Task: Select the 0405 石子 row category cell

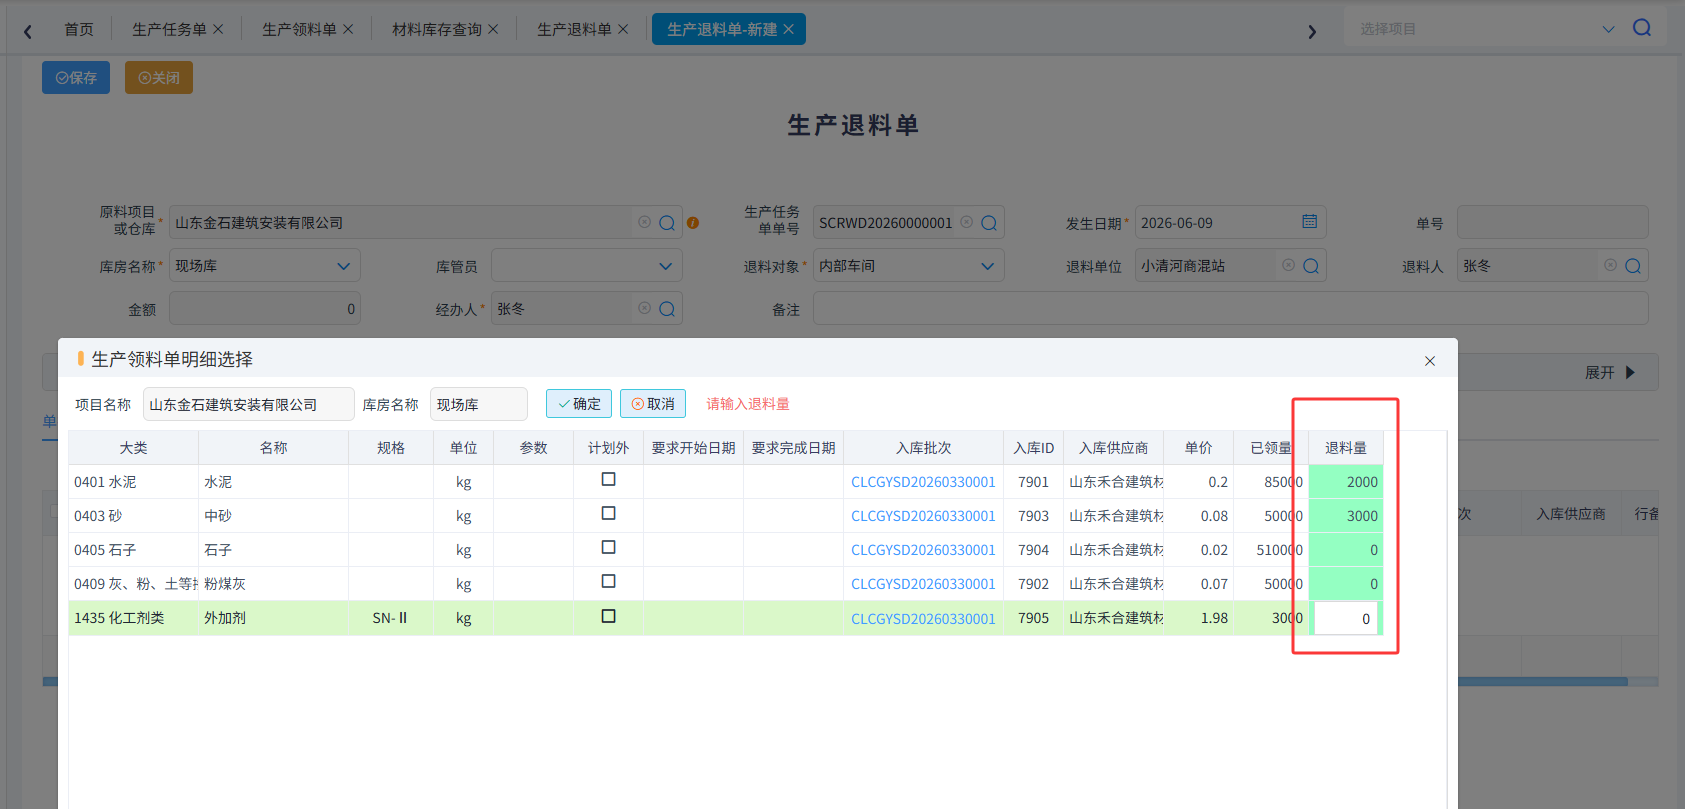Action: click(133, 550)
